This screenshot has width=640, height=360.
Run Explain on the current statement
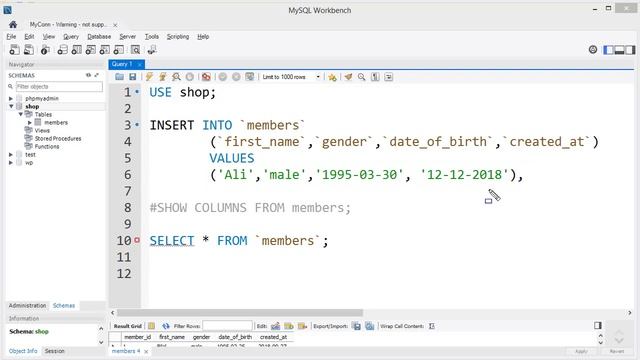(176, 77)
